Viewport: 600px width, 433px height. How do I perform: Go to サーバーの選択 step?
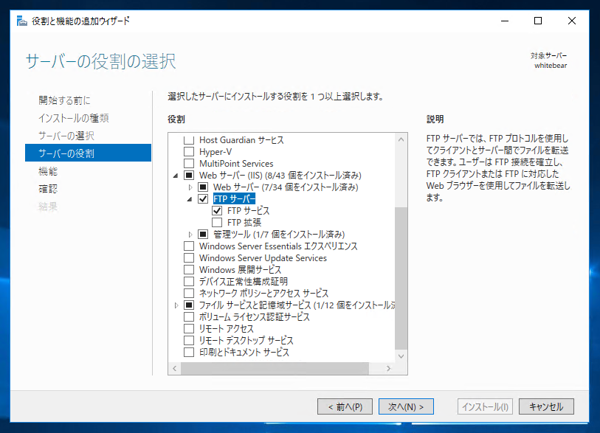[66, 136]
